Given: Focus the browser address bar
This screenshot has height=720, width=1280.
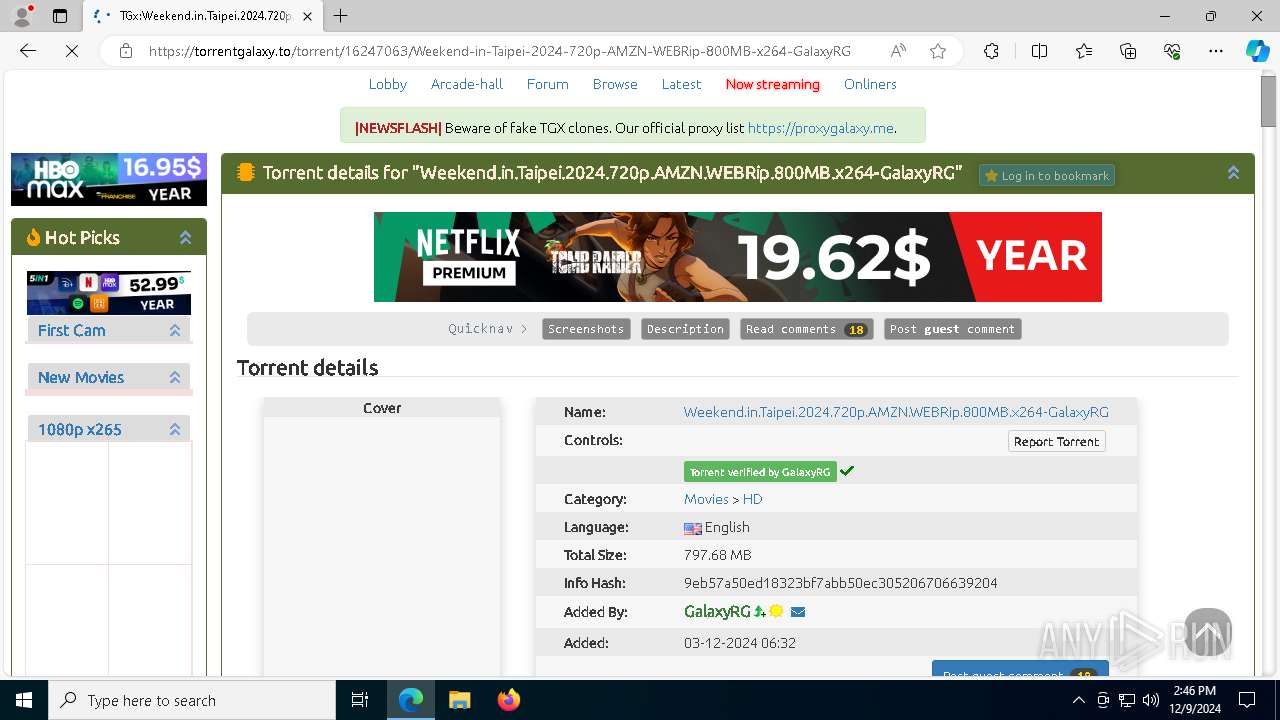Looking at the screenshot, I should click(499, 51).
